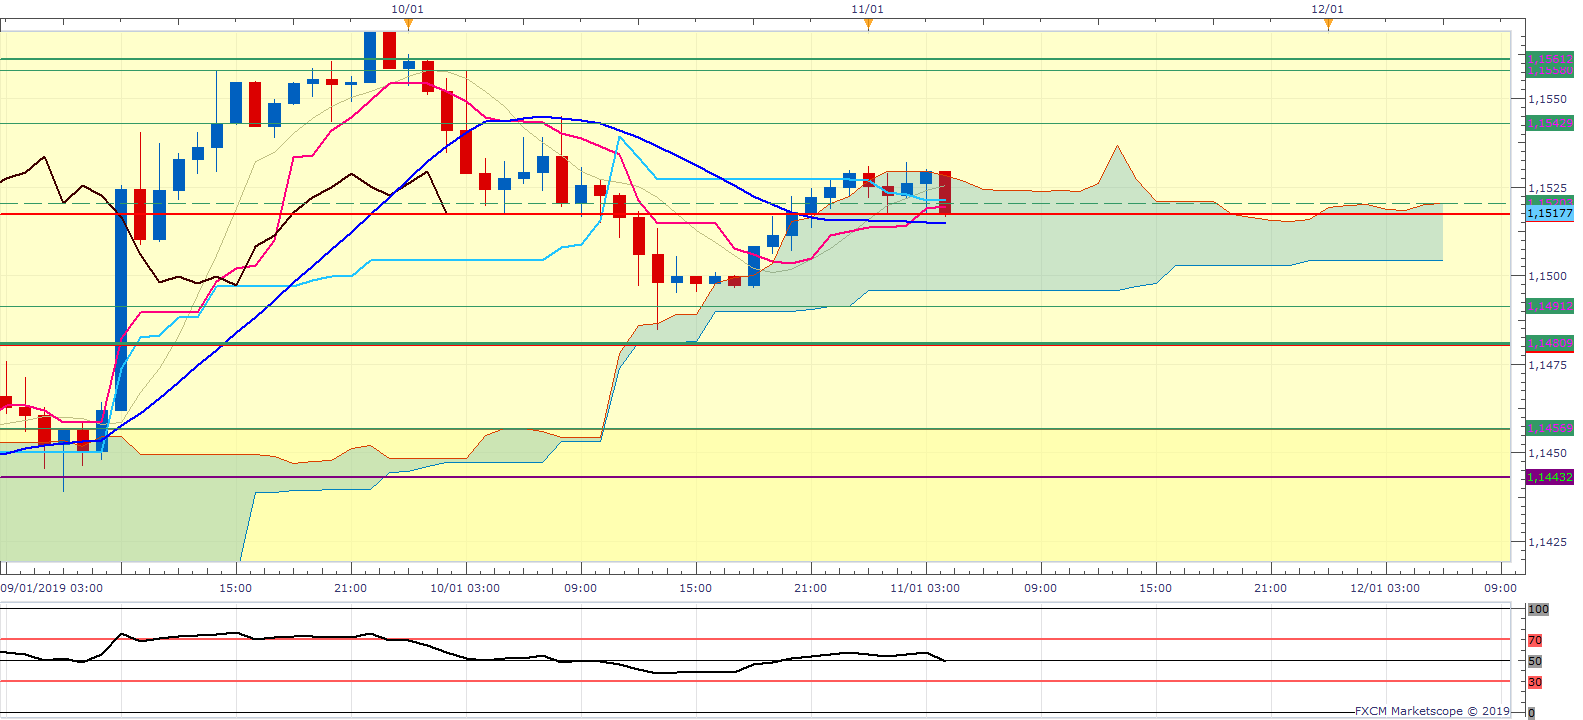
Task: Select the 1,14809 price level tag
Action: click(x=1549, y=343)
